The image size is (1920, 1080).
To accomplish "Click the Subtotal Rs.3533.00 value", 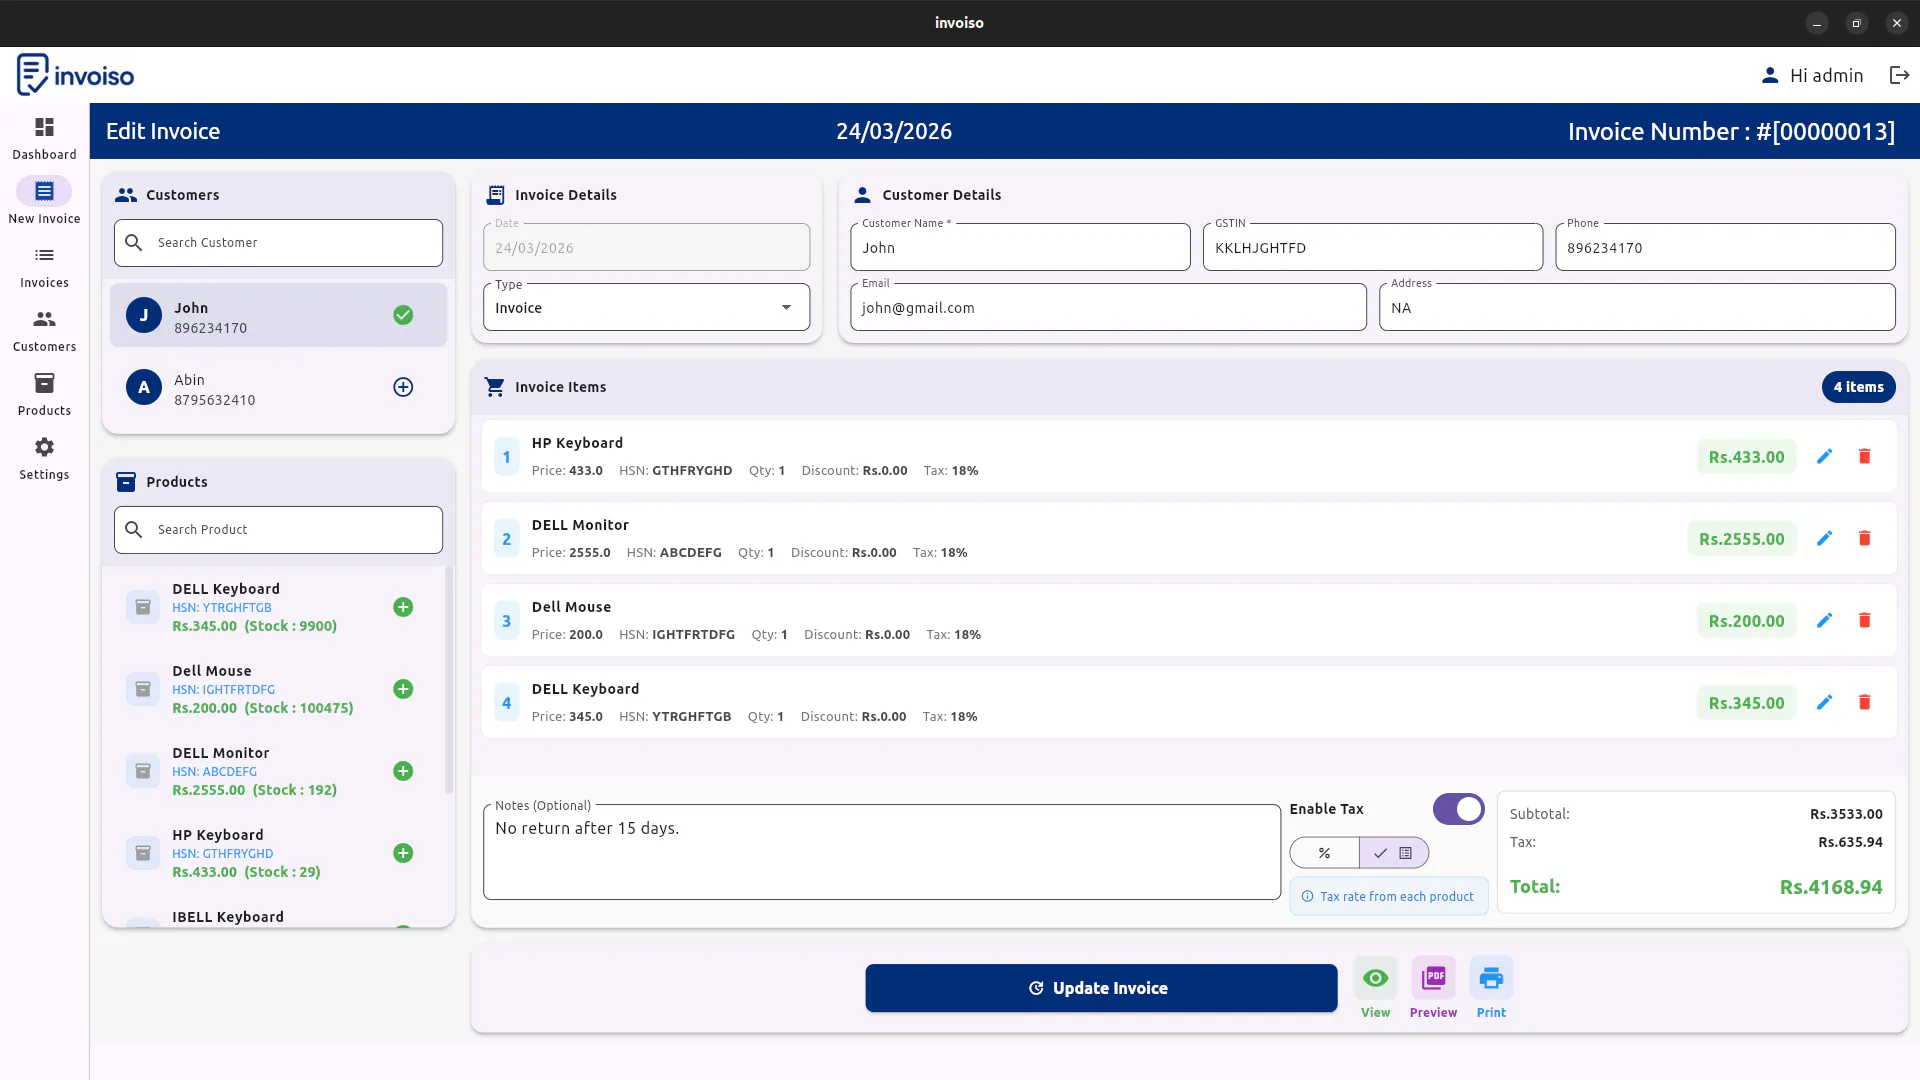I will click(1846, 814).
